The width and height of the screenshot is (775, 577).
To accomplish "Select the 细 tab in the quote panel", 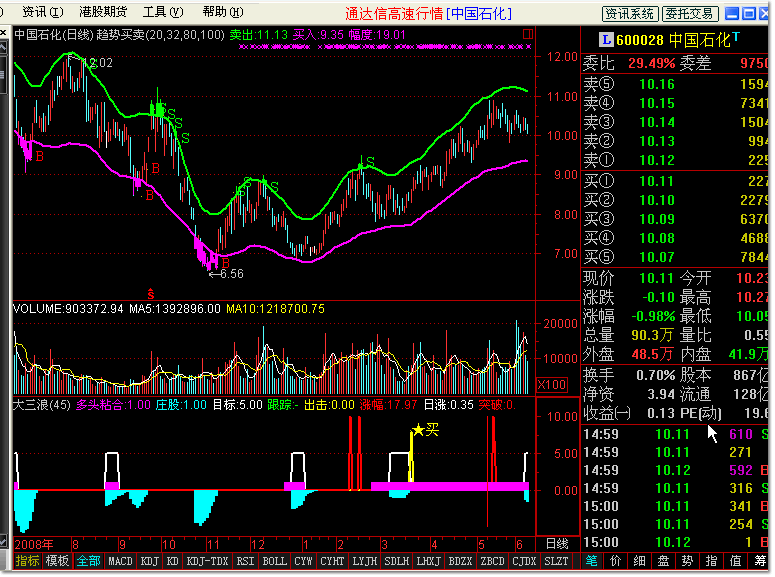I will 640,561.
